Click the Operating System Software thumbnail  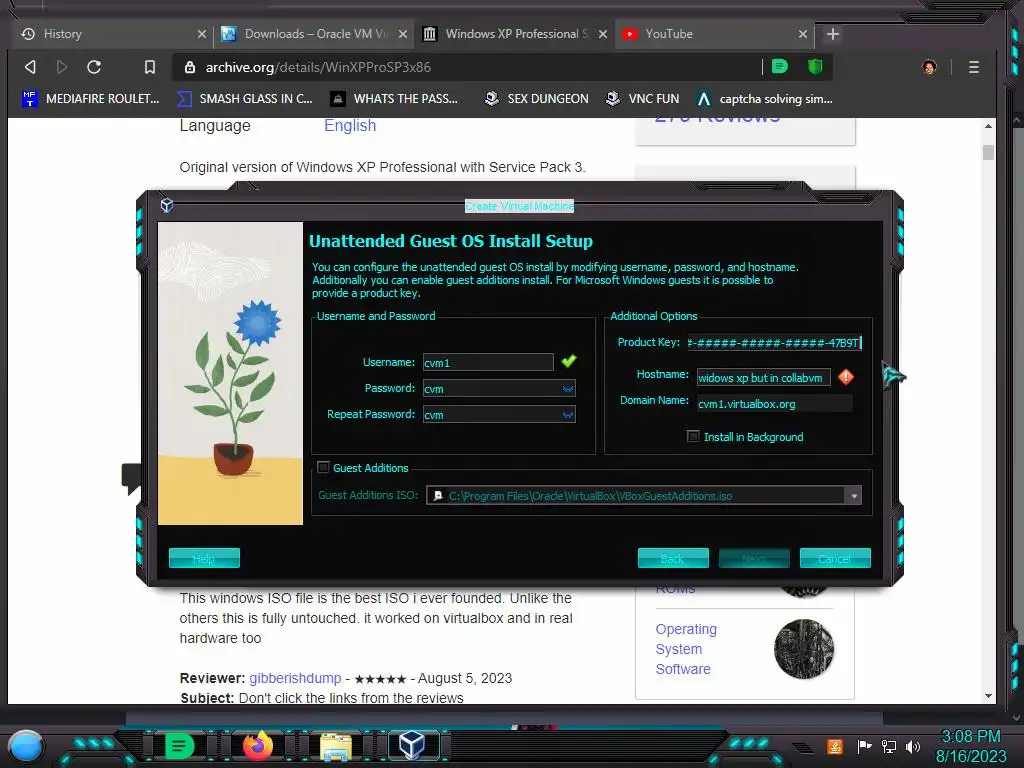point(804,649)
